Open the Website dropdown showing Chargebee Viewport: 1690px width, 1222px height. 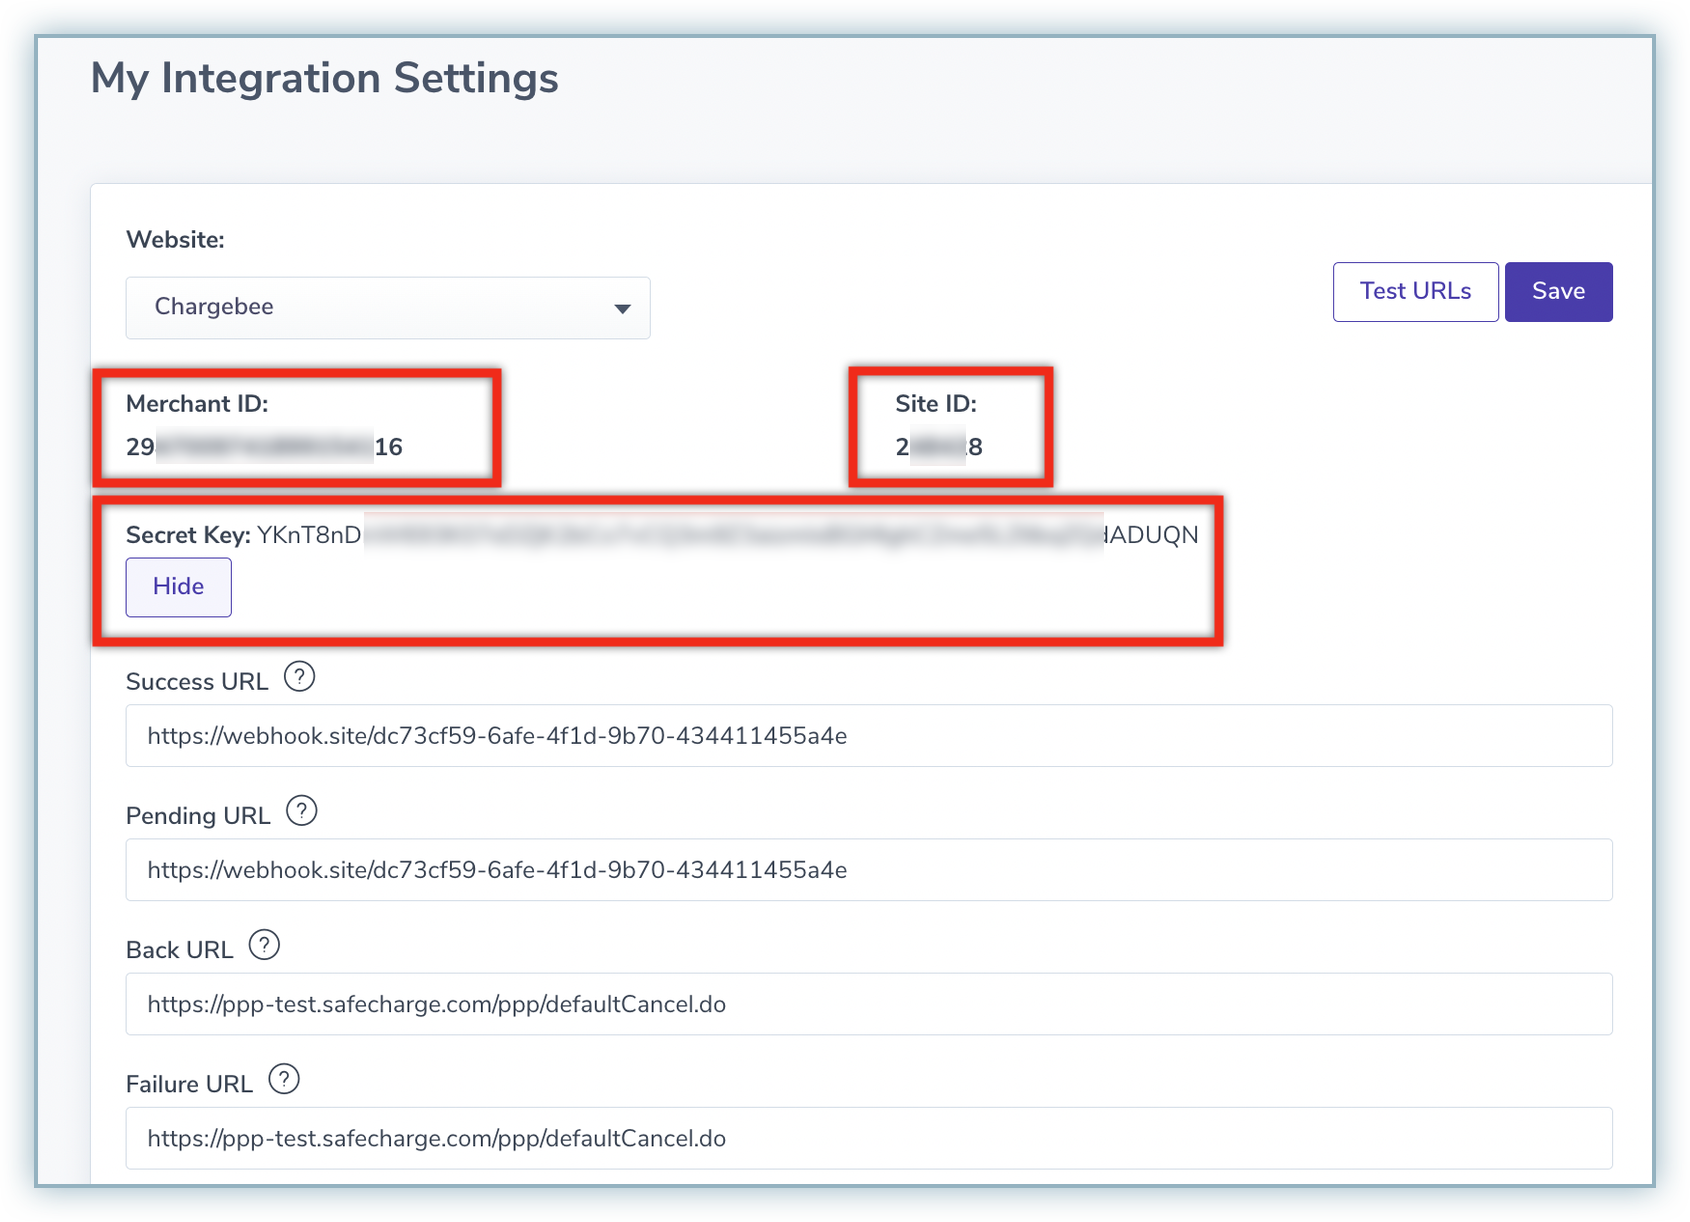click(387, 308)
